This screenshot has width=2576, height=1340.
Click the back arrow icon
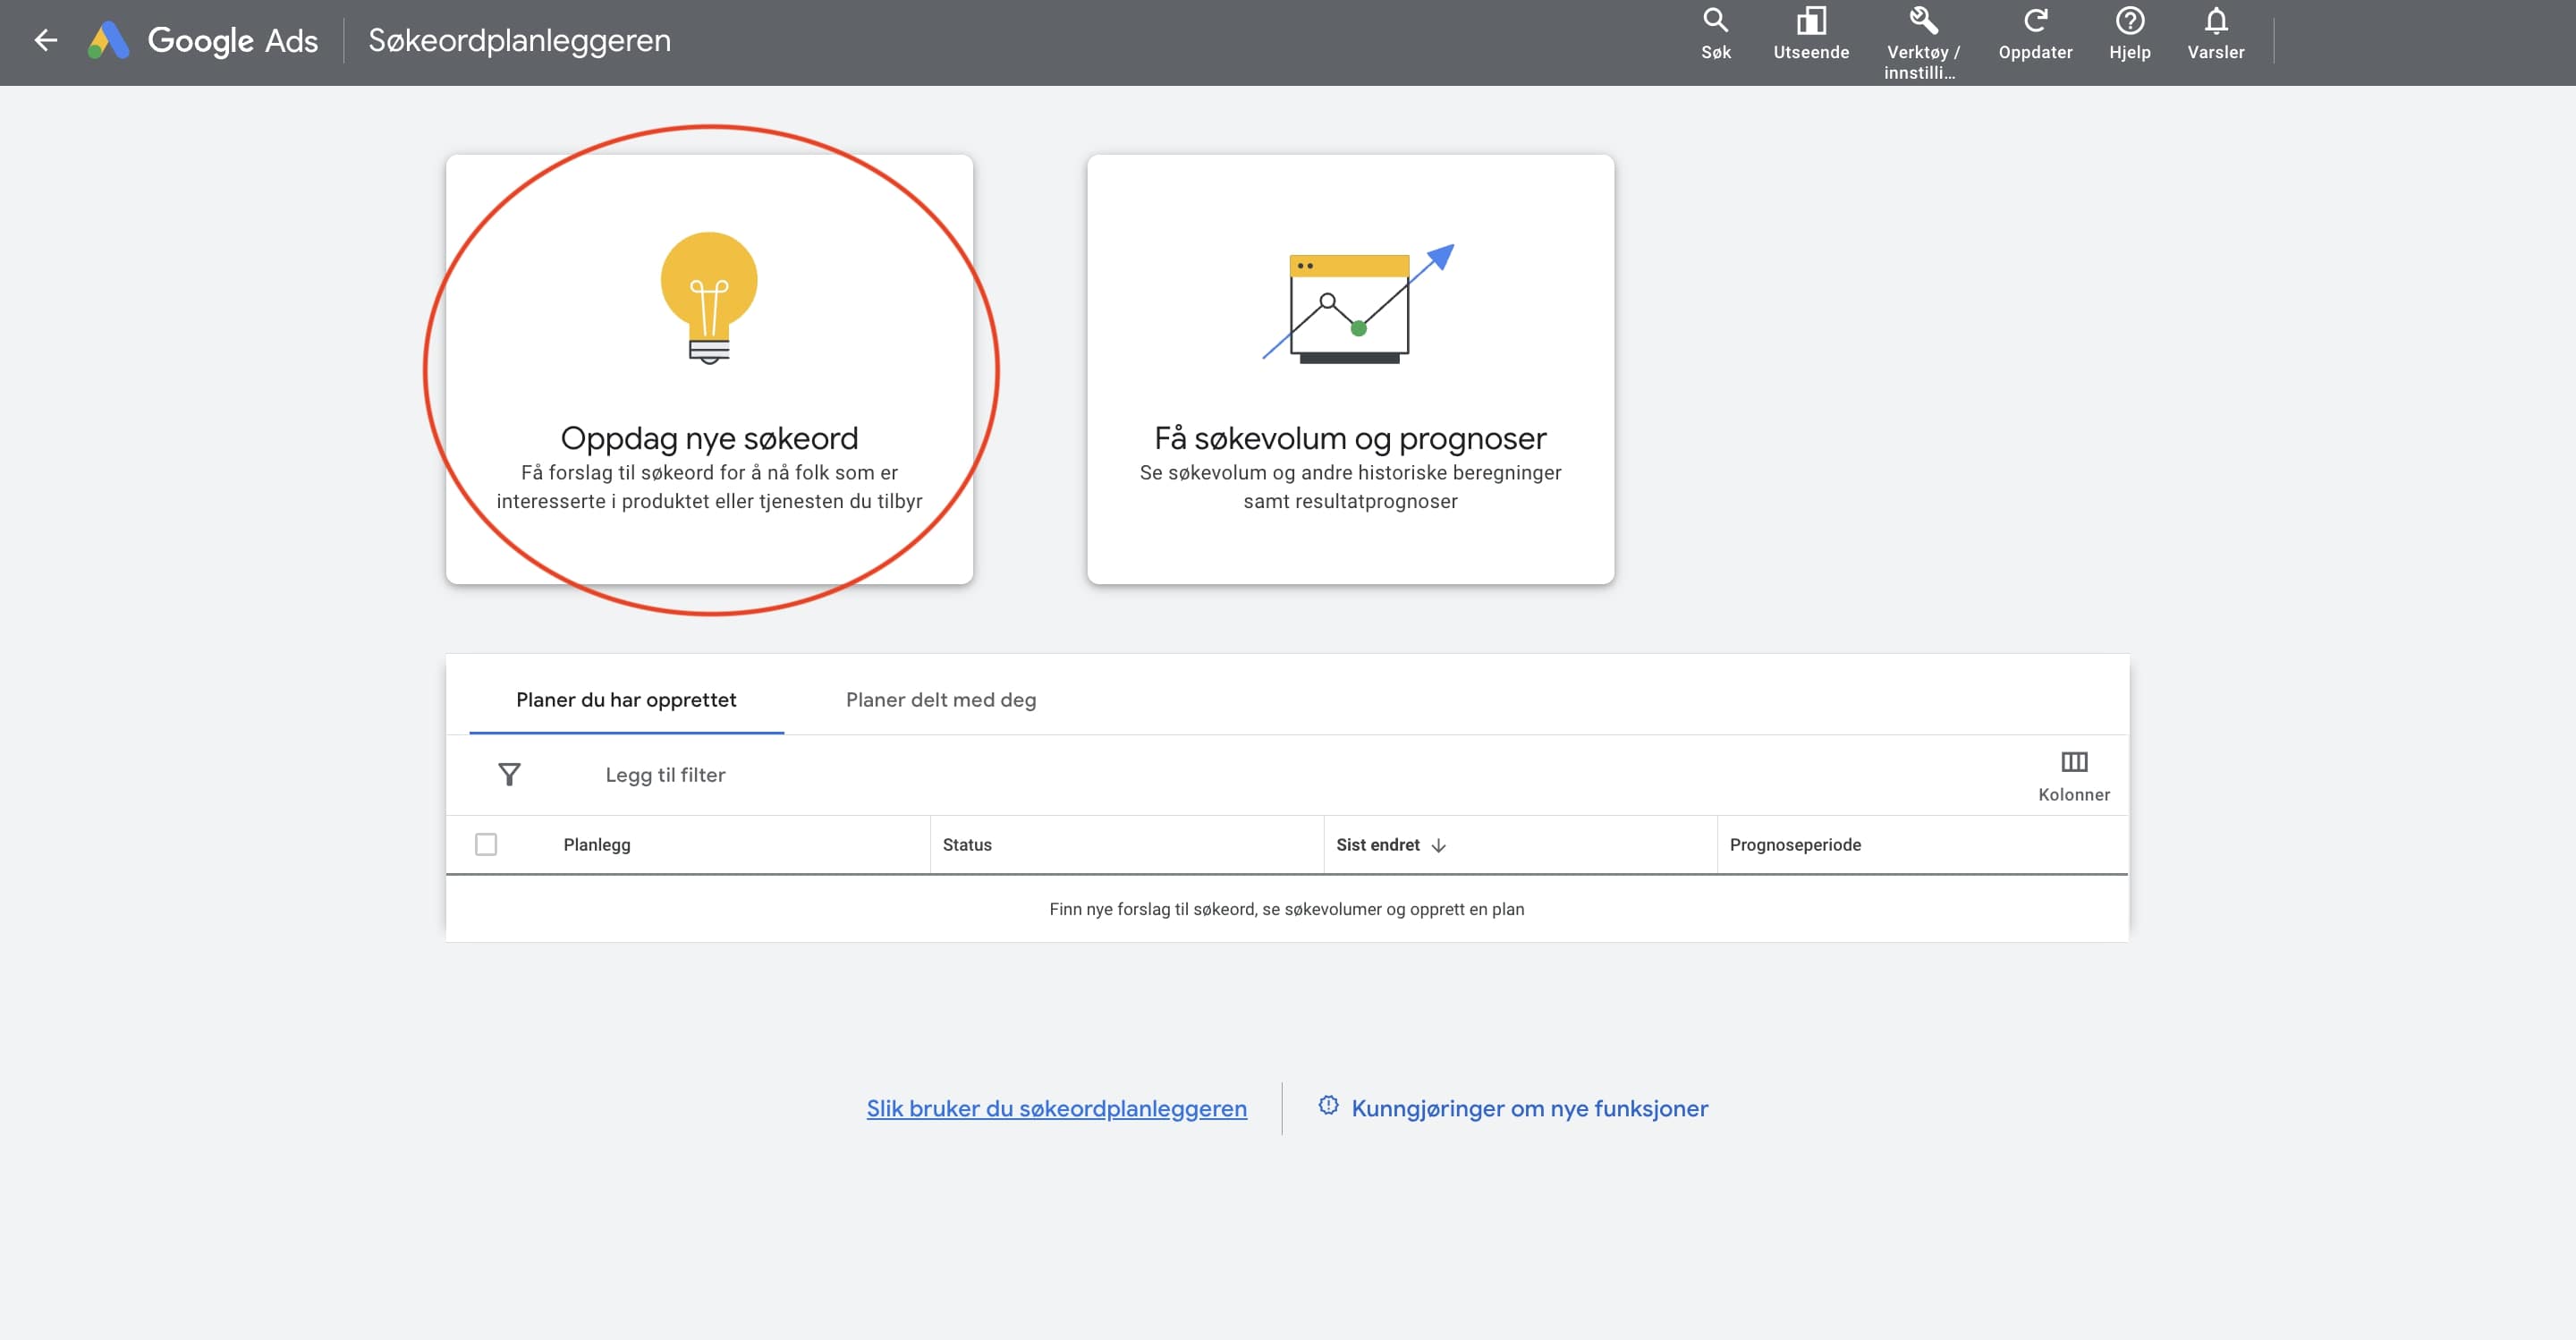point(45,40)
